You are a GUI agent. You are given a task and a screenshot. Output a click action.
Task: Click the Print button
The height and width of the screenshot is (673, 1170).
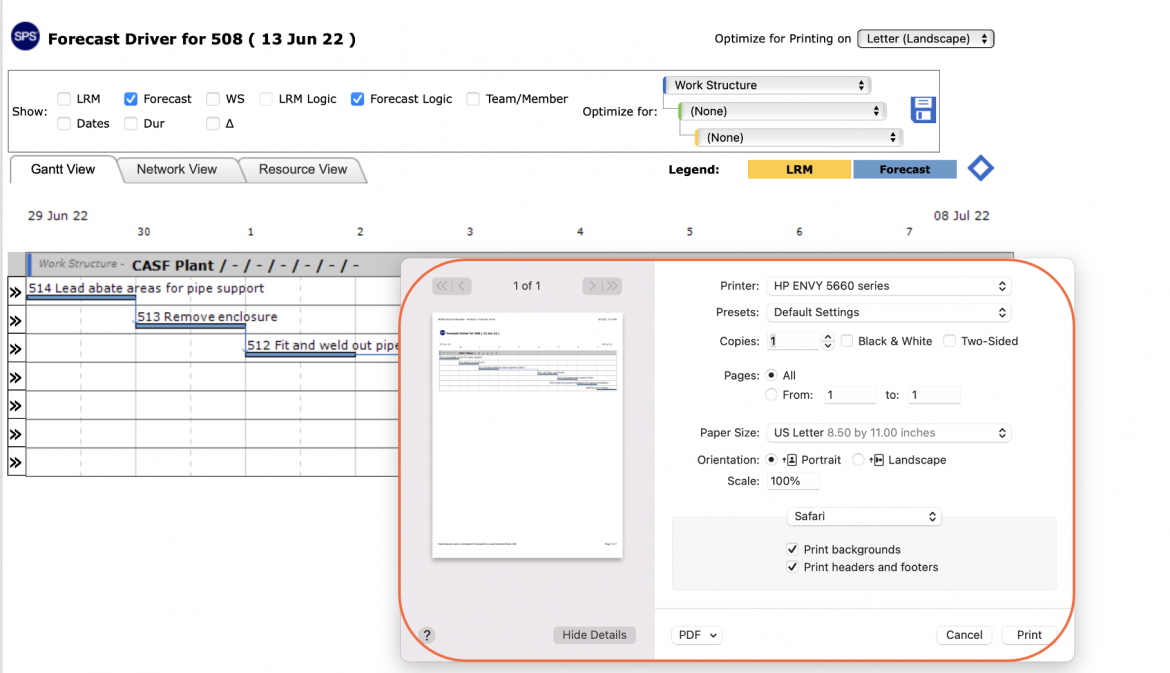1029,635
